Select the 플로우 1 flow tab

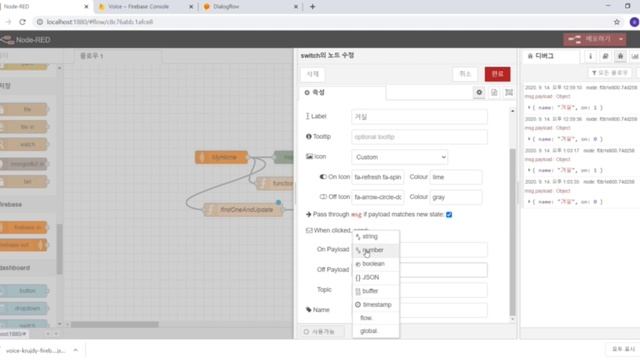coord(118,56)
